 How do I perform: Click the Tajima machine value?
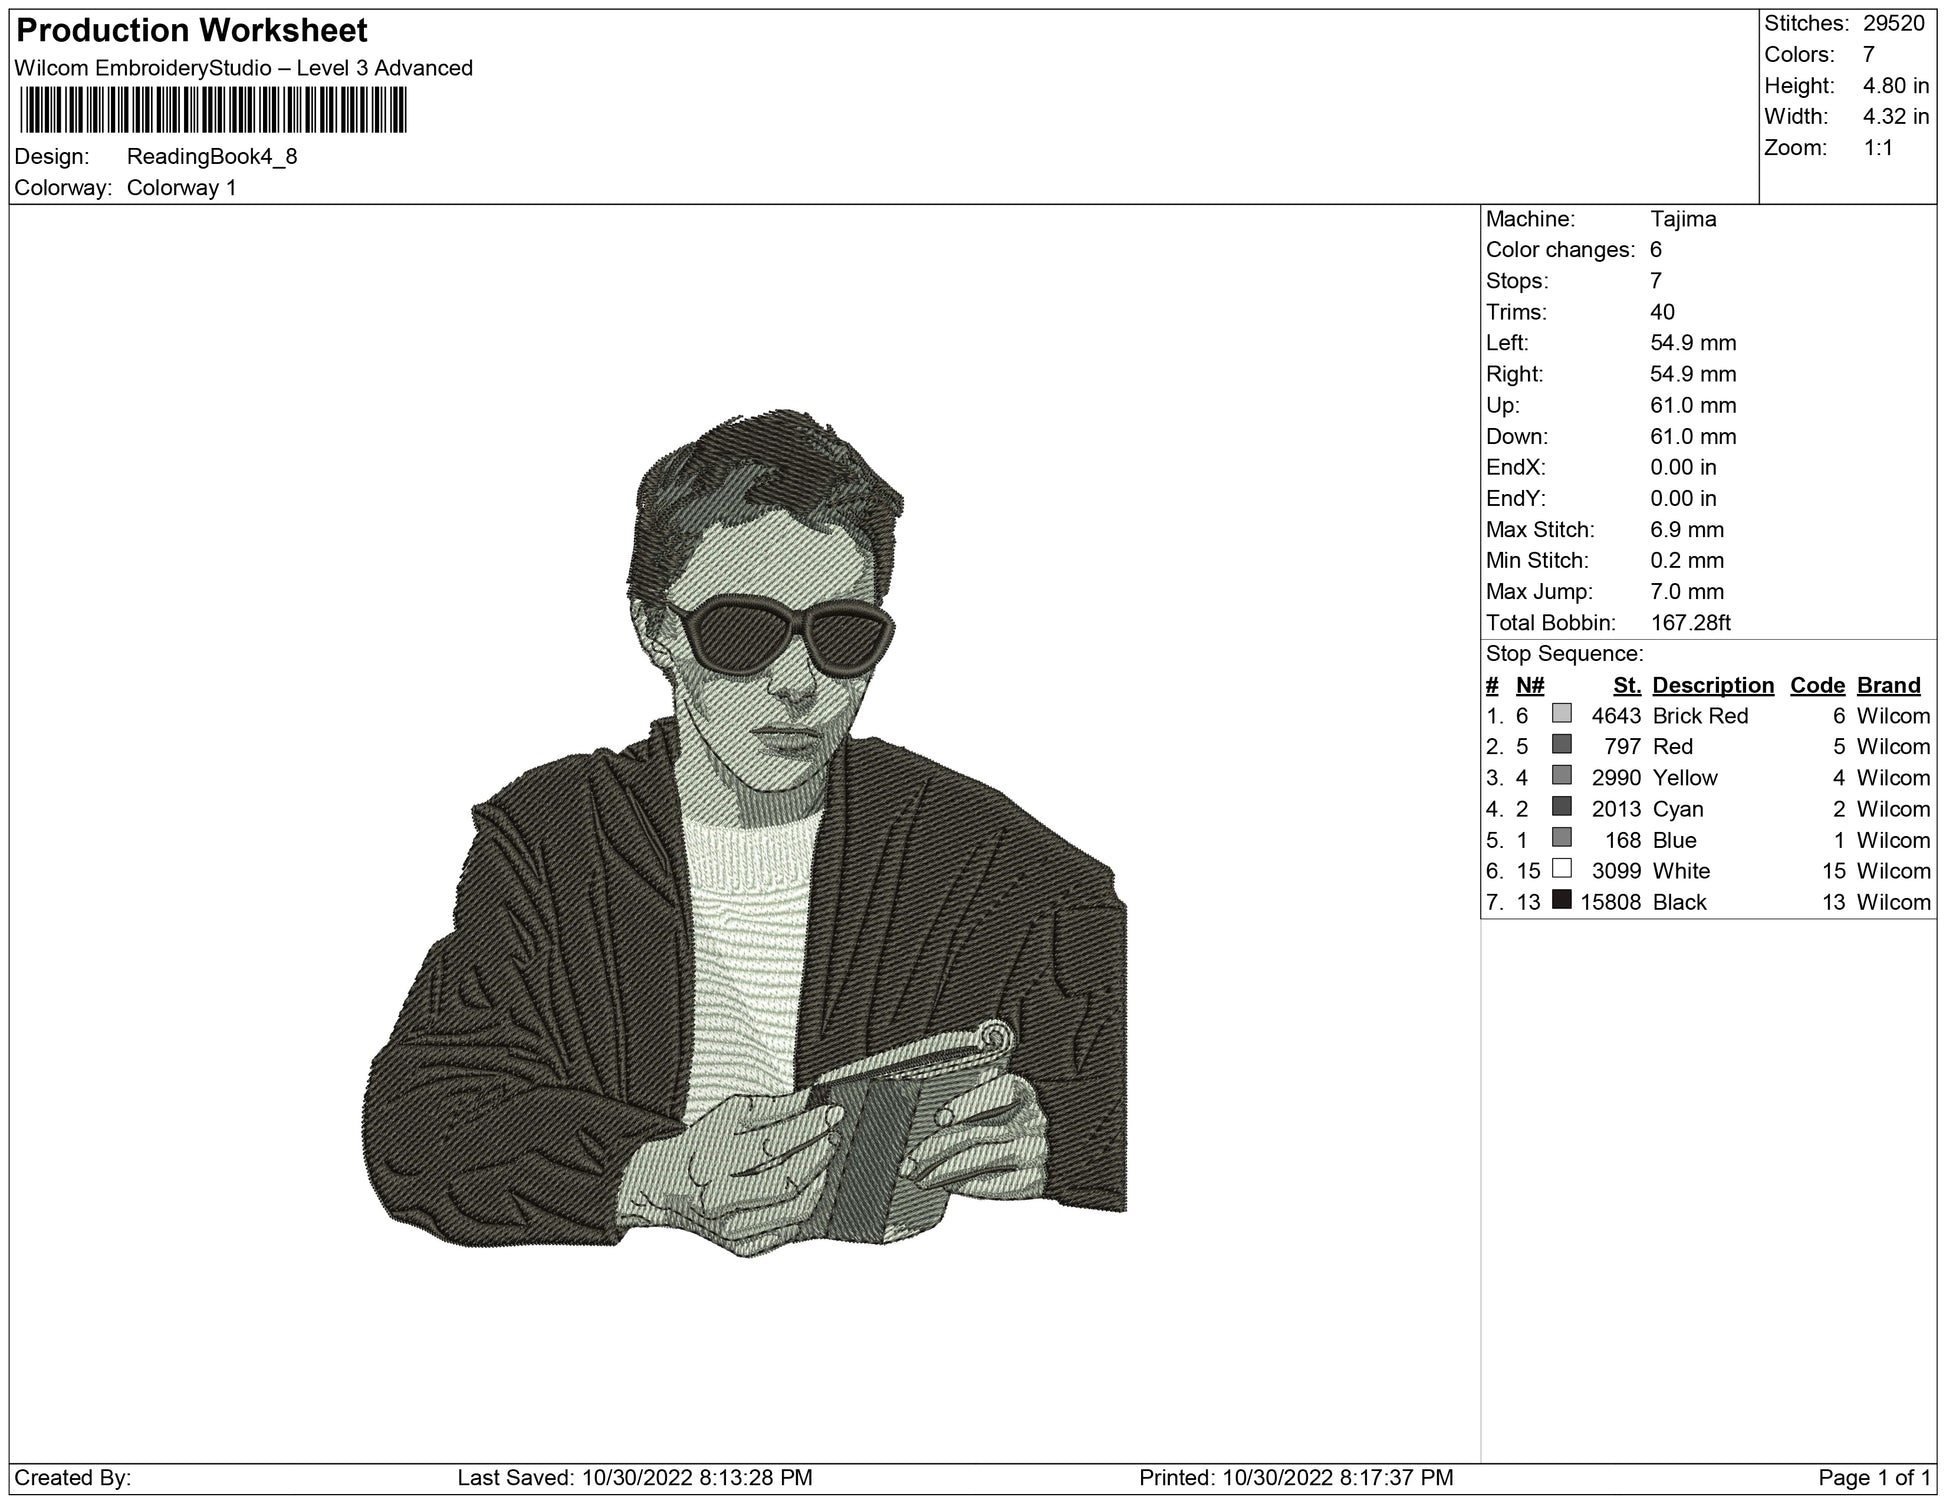pos(1683,219)
